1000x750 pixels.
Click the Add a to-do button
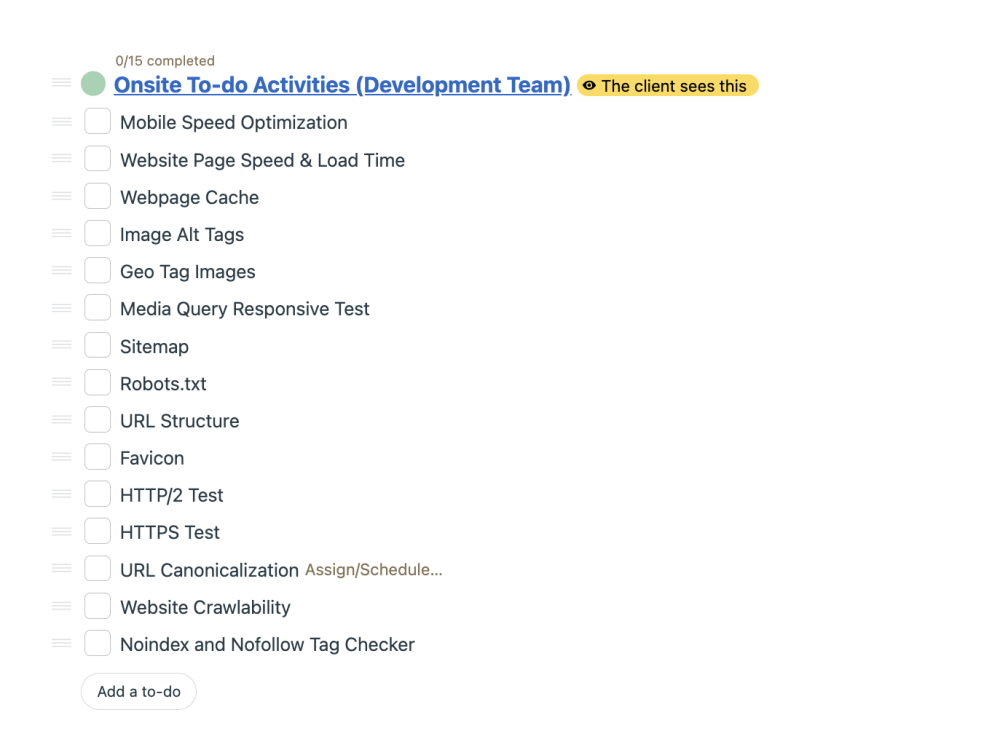(x=139, y=691)
